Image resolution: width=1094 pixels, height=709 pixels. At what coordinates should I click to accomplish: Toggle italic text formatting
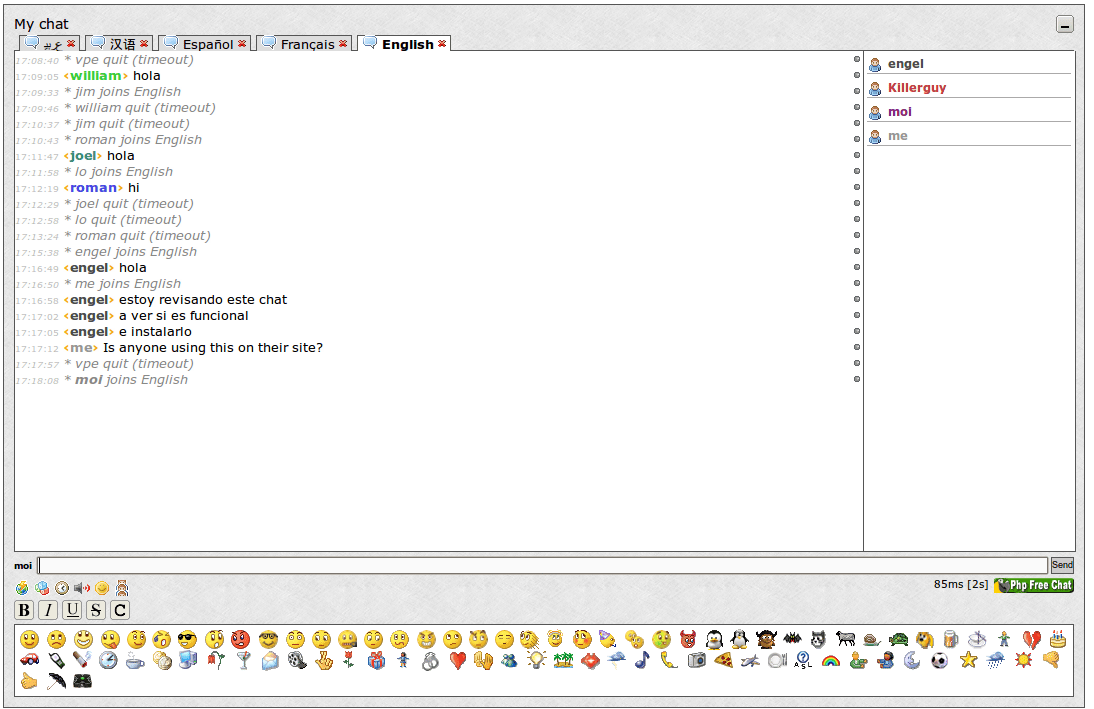coord(48,610)
